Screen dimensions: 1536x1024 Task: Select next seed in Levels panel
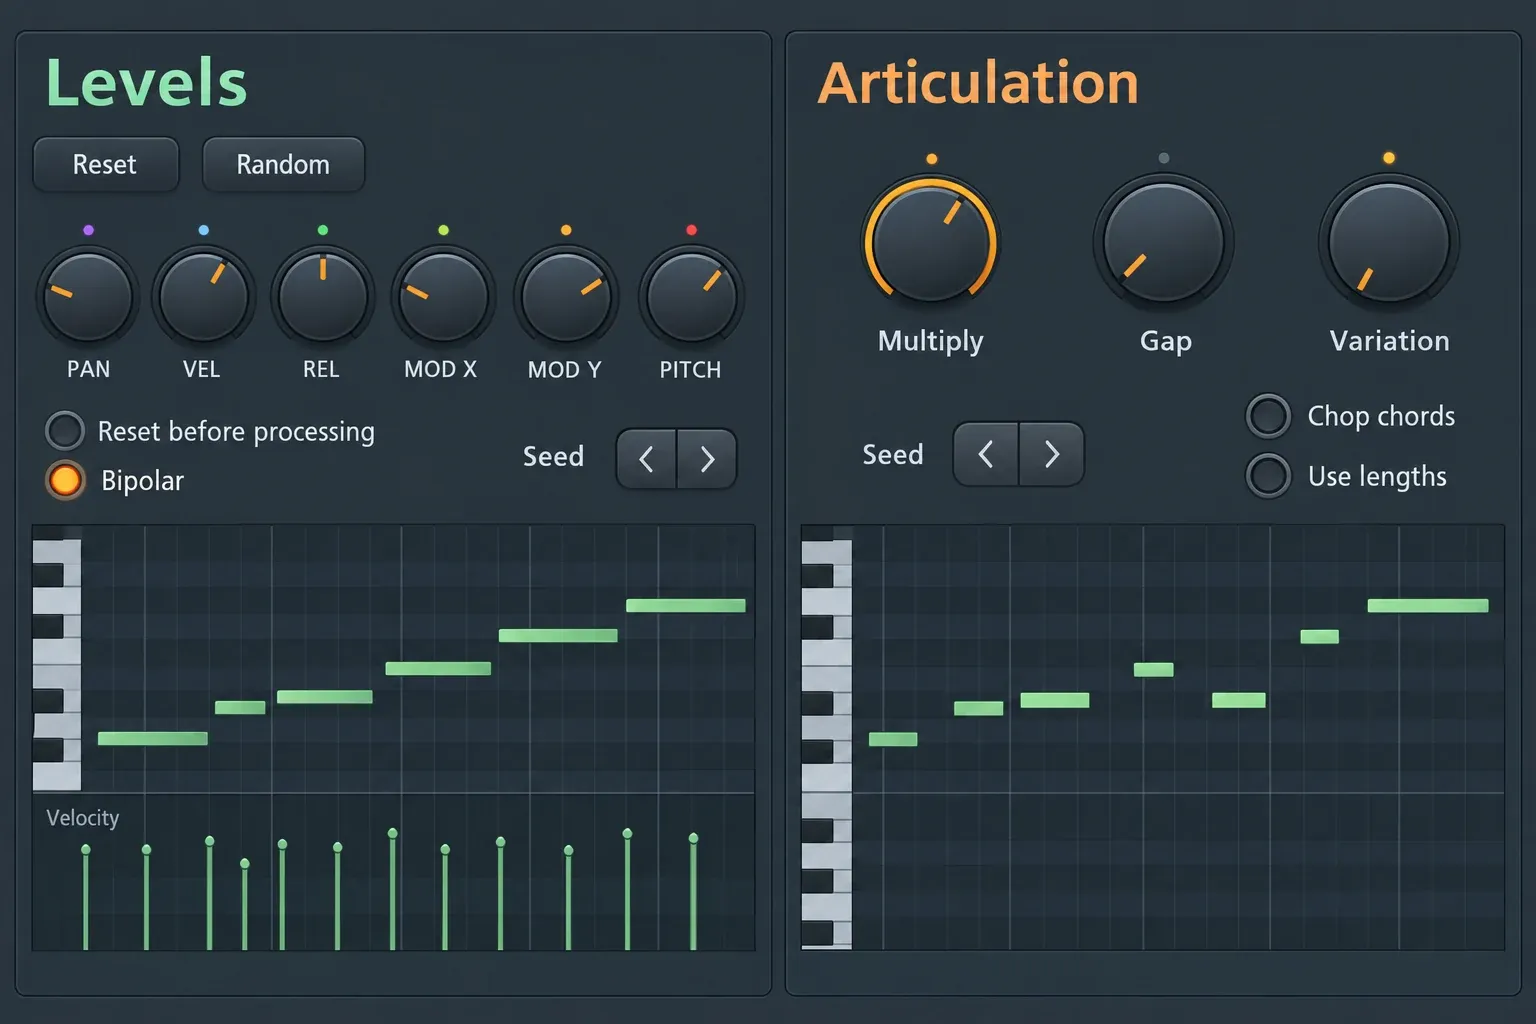tap(707, 459)
